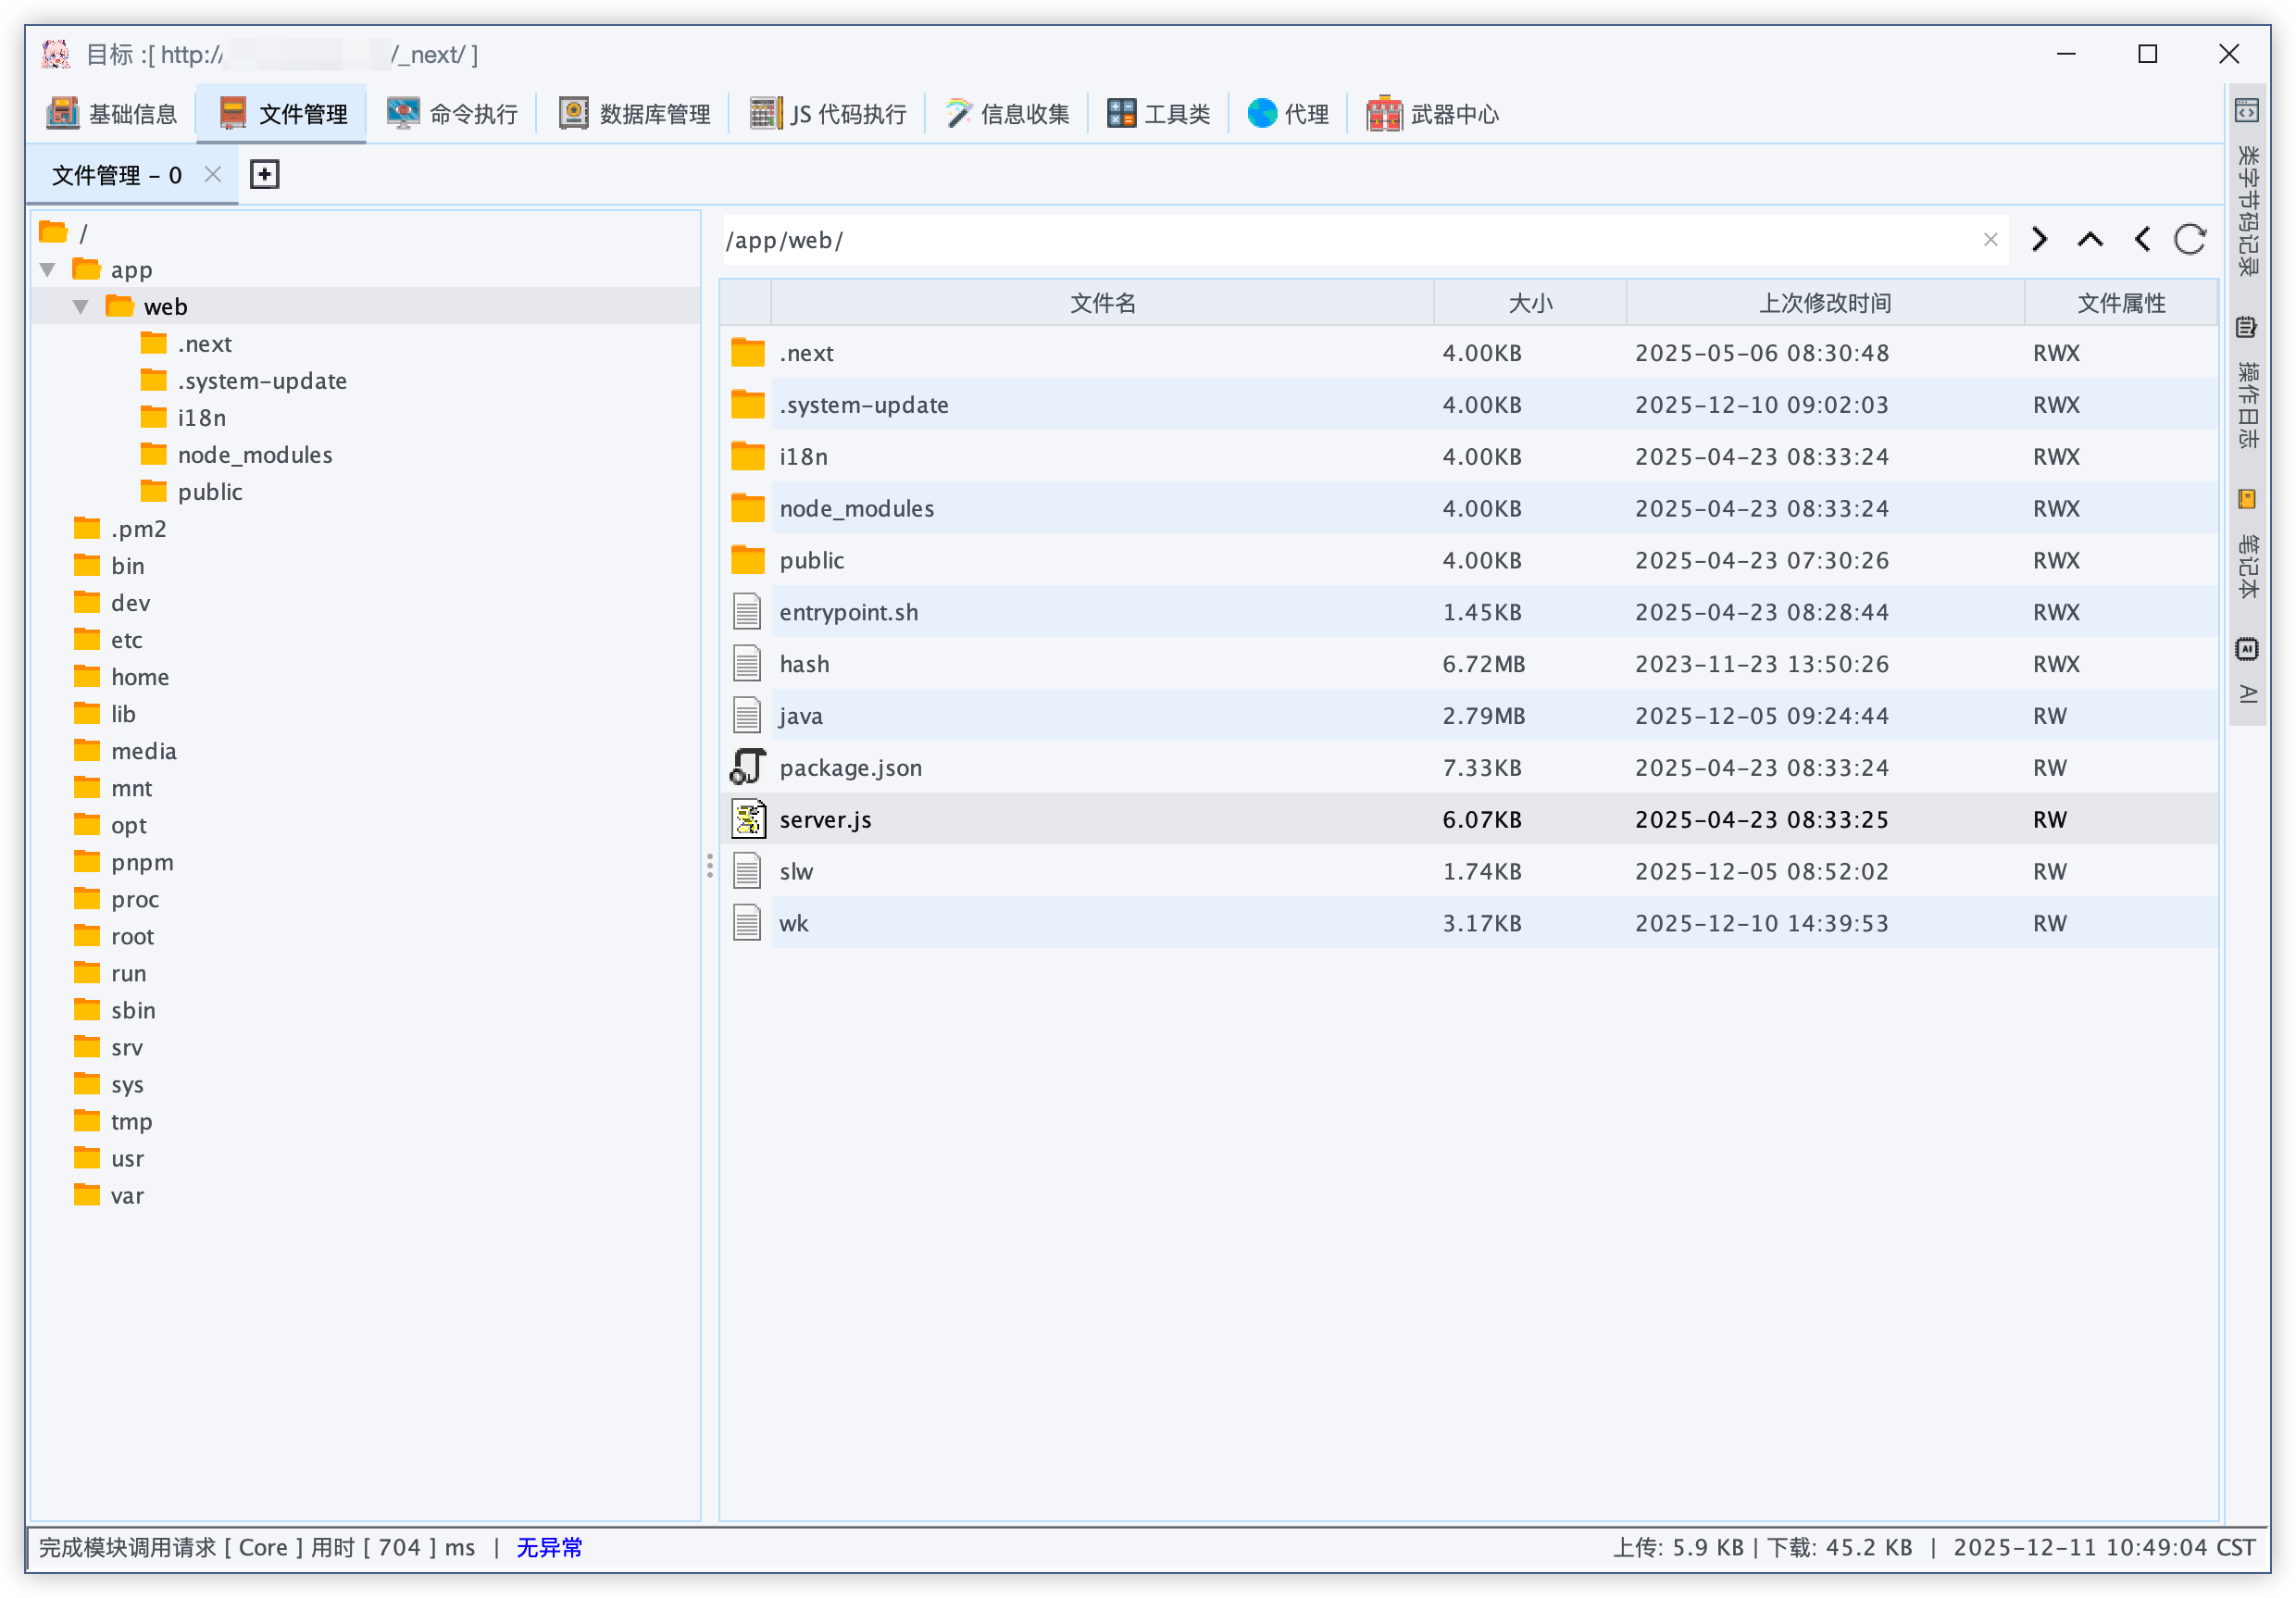Screen dimensions: 2296x1598
Task: Click the refresh directory icon
Action: pos(2189,240)
